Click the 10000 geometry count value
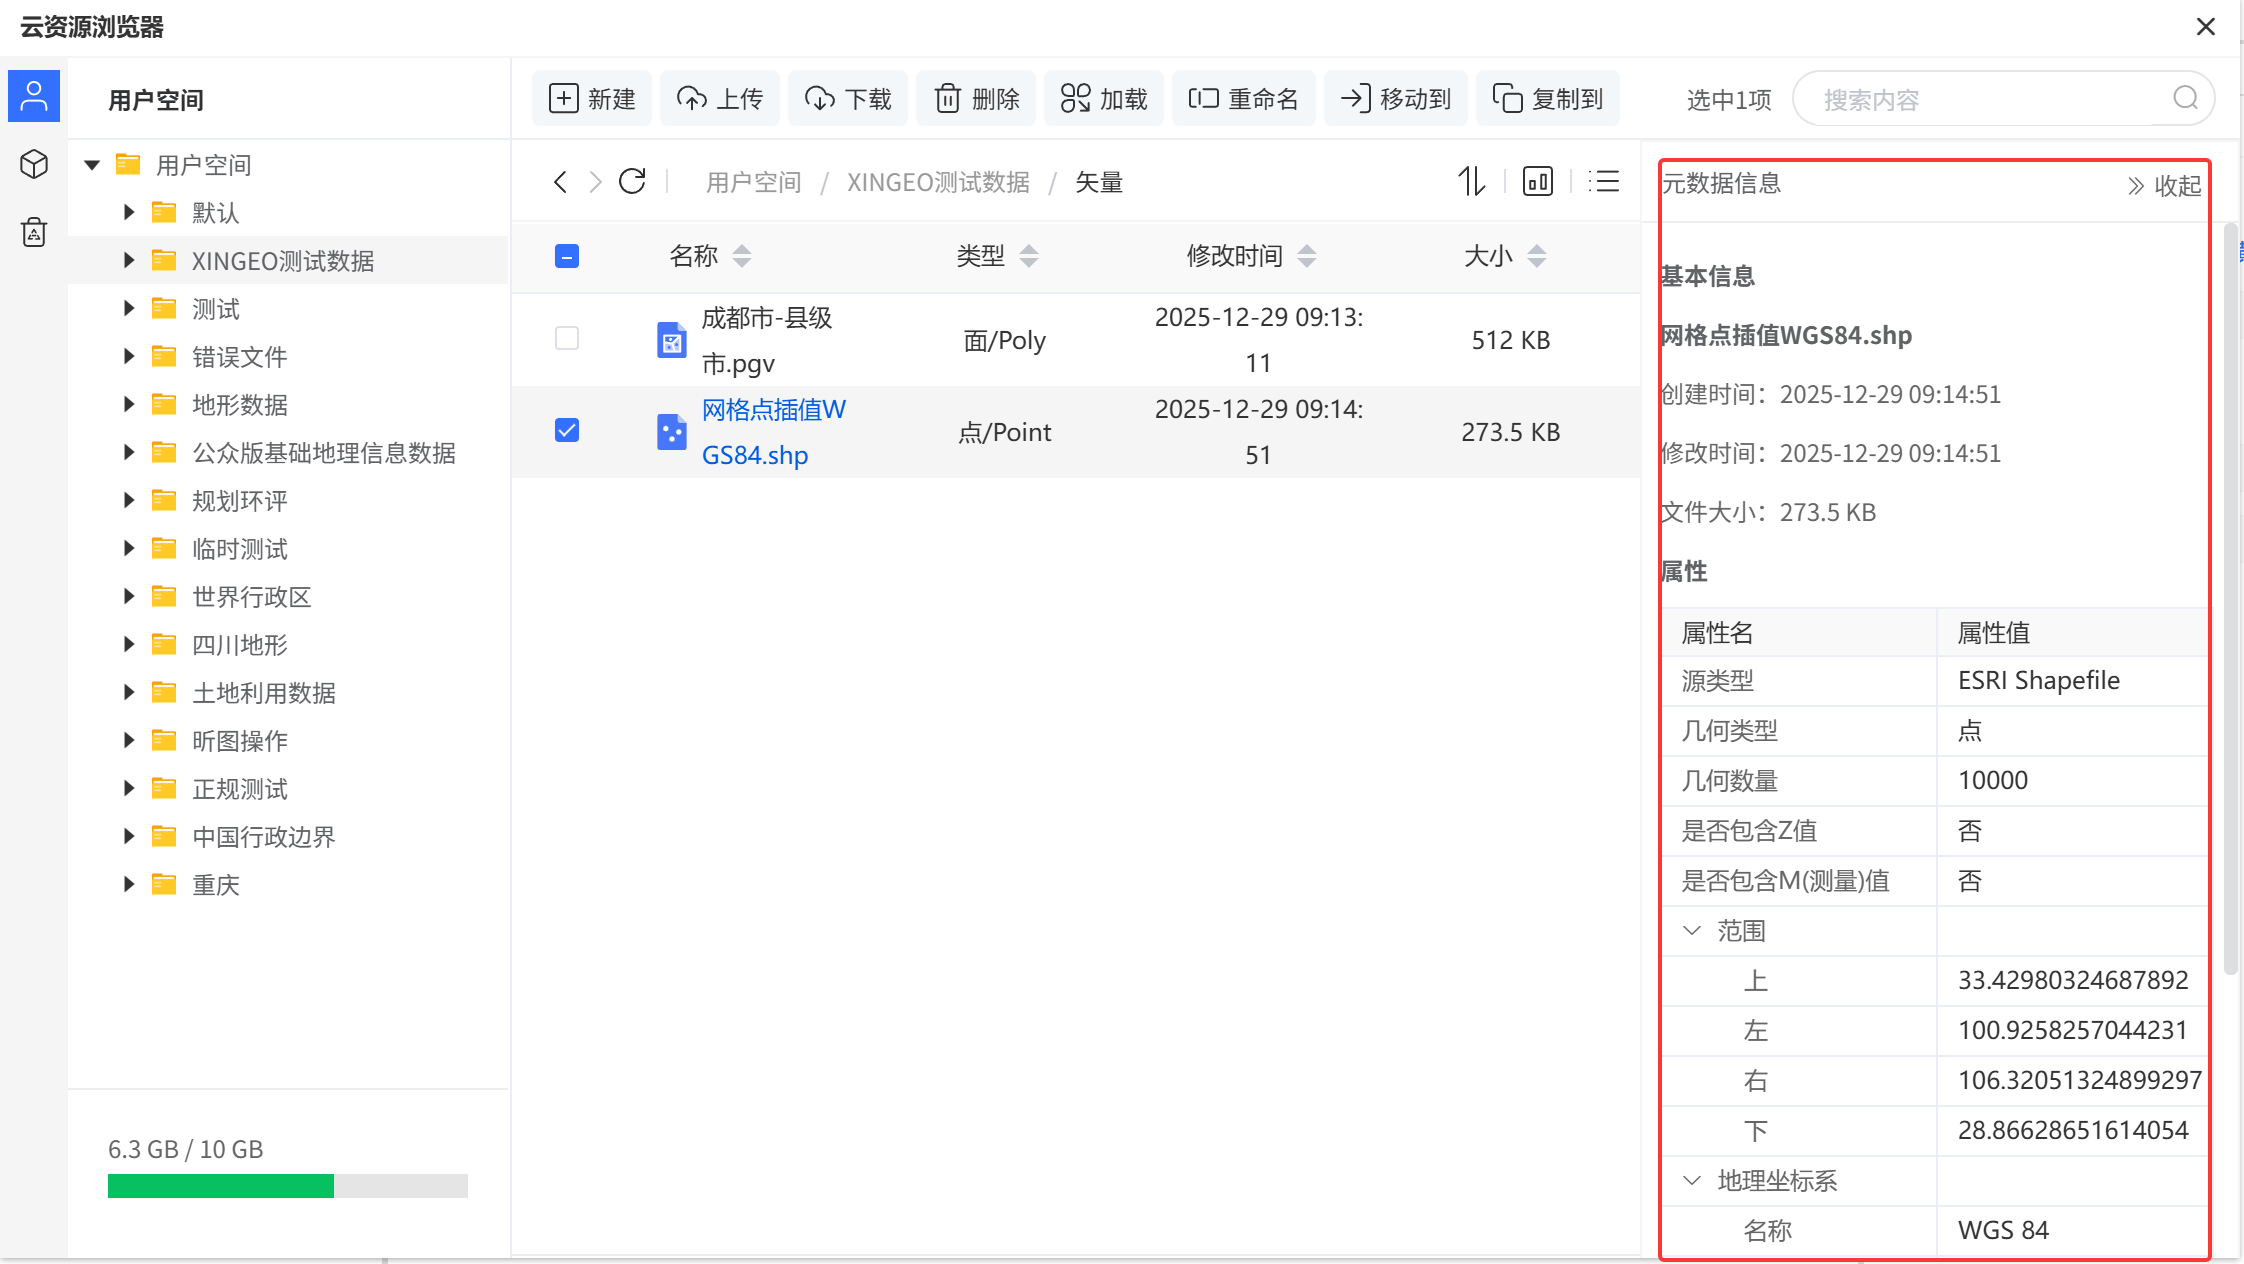 [1993, 781]
